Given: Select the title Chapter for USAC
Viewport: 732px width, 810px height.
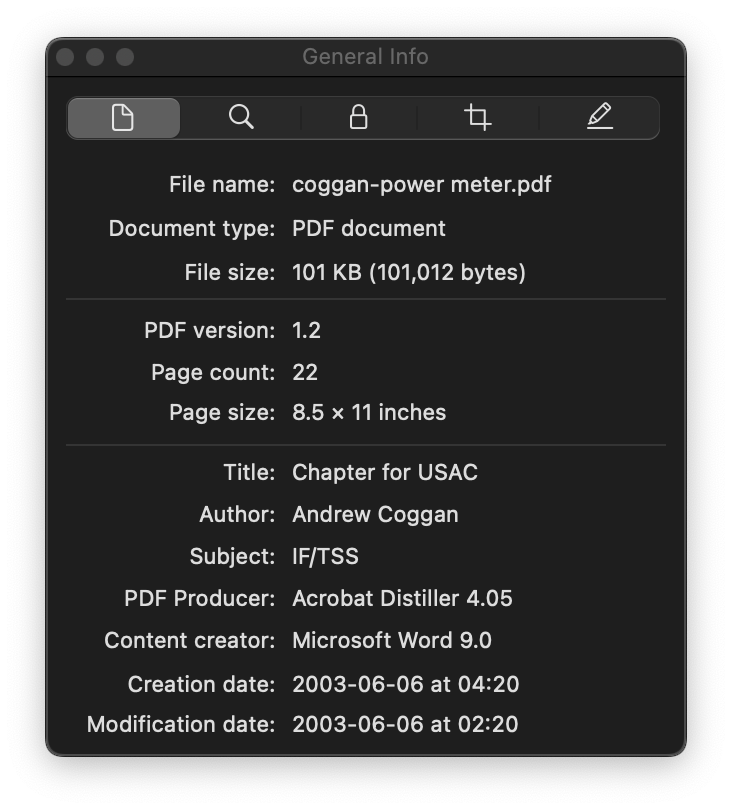Looking at the screenshot, I should pos(385,473).
